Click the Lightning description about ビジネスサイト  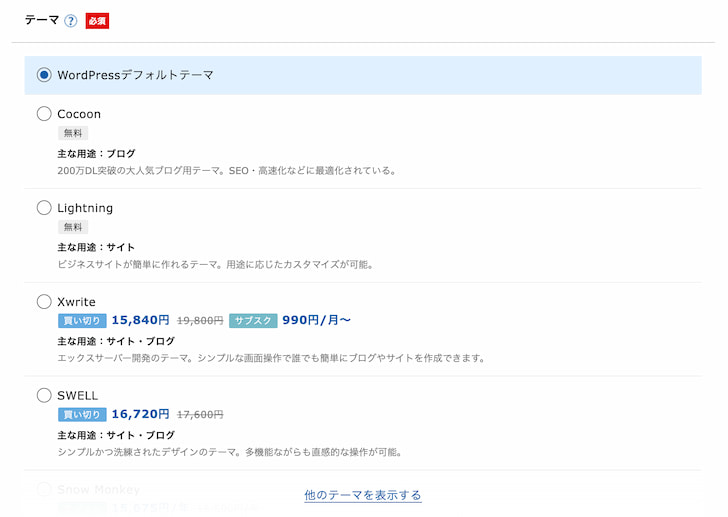216,265
